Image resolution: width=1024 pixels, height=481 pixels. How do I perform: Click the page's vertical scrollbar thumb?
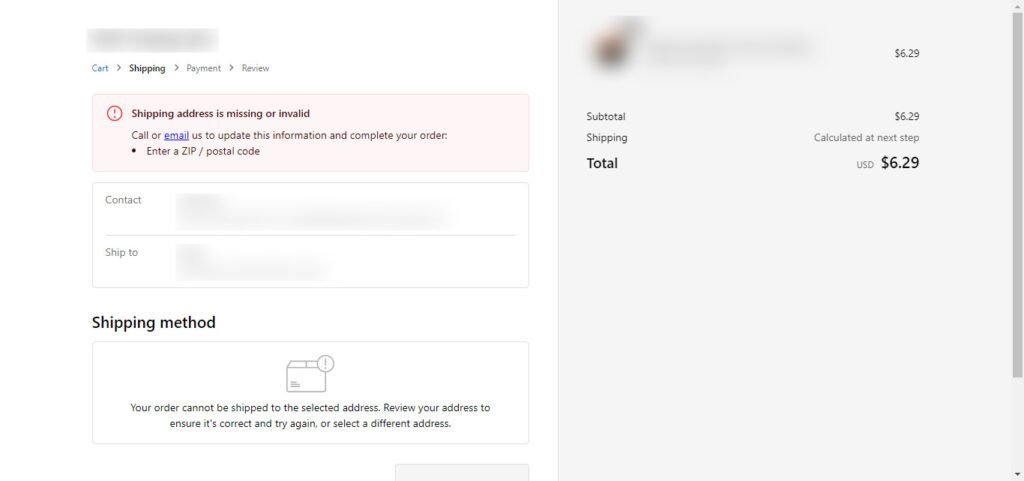tap(1017, 194)
